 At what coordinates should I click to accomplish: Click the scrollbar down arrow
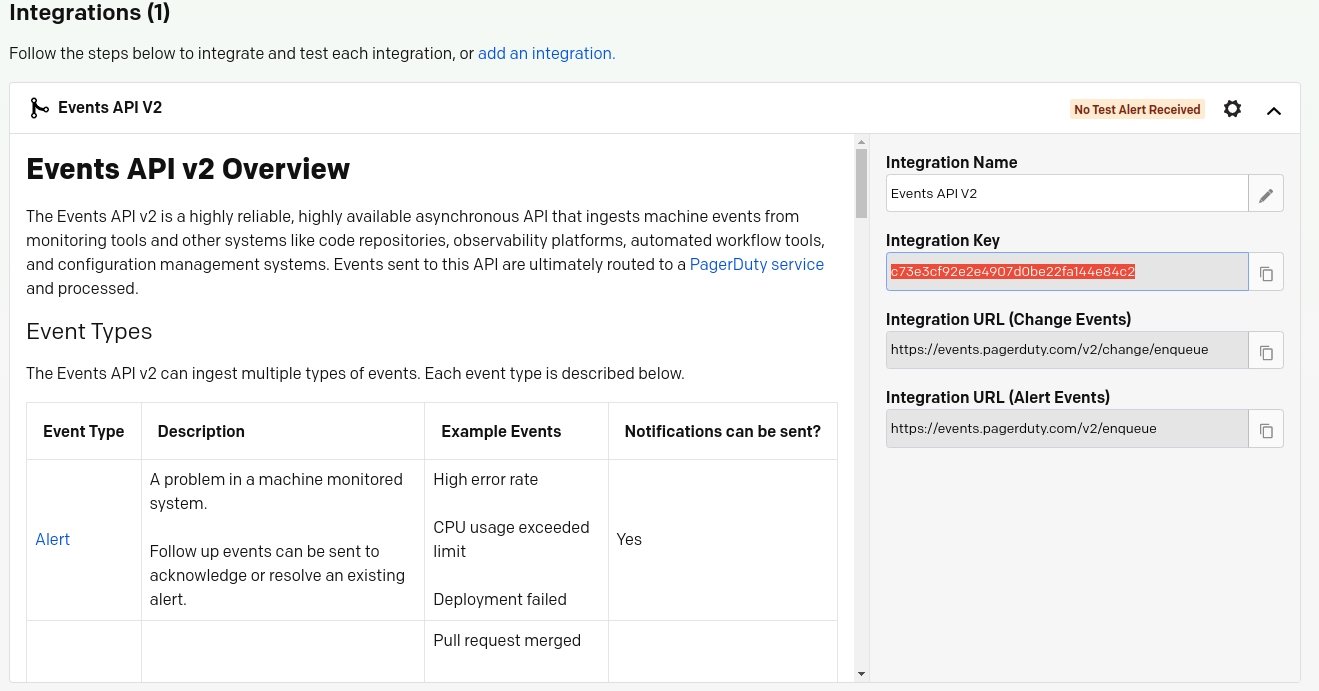[x=861, y=674]
